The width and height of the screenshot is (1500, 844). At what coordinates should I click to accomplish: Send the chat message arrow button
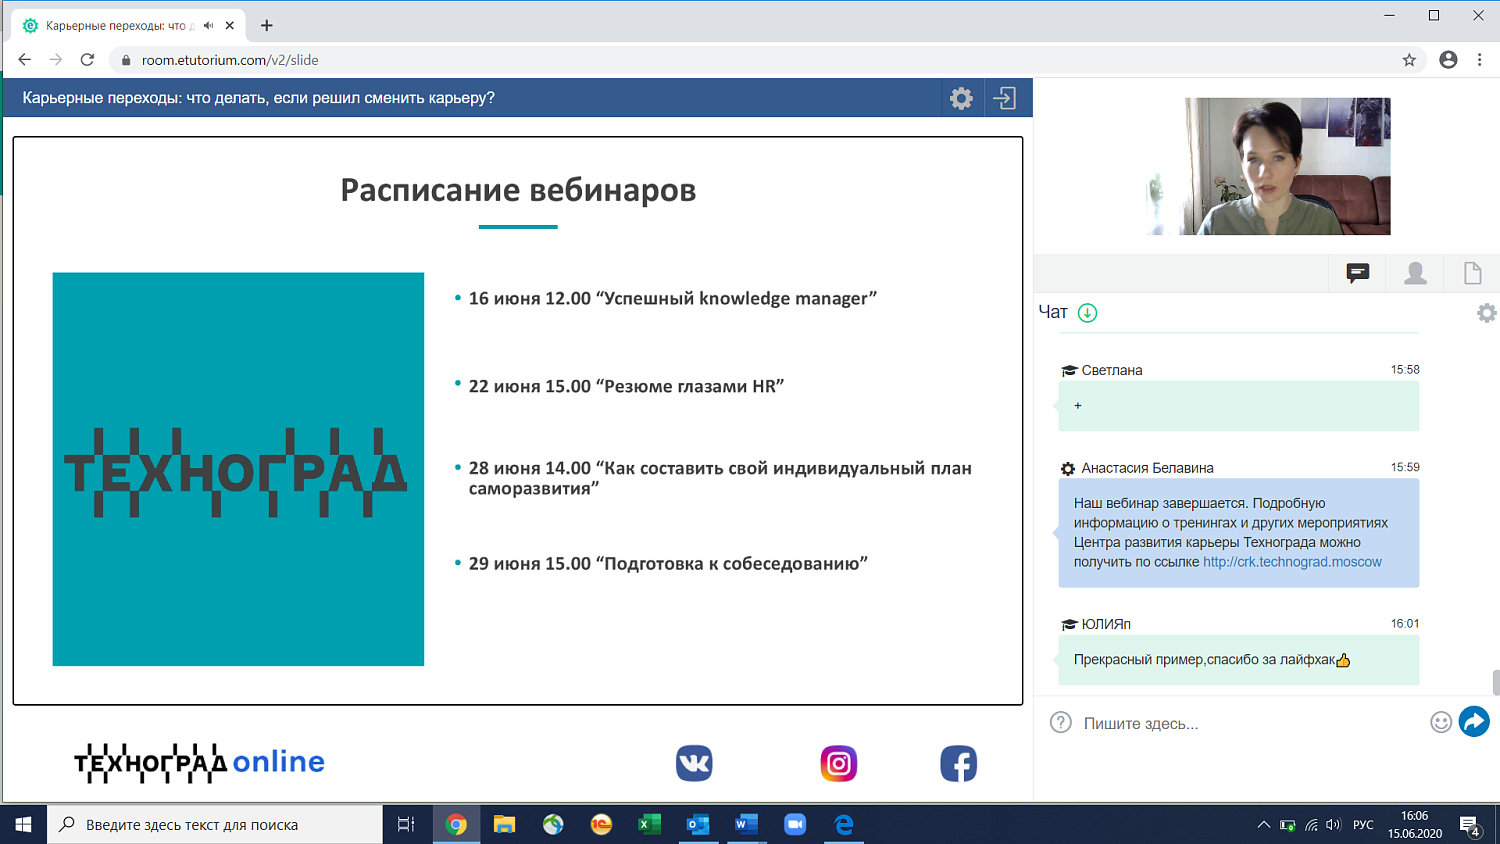pos(1474,721)
